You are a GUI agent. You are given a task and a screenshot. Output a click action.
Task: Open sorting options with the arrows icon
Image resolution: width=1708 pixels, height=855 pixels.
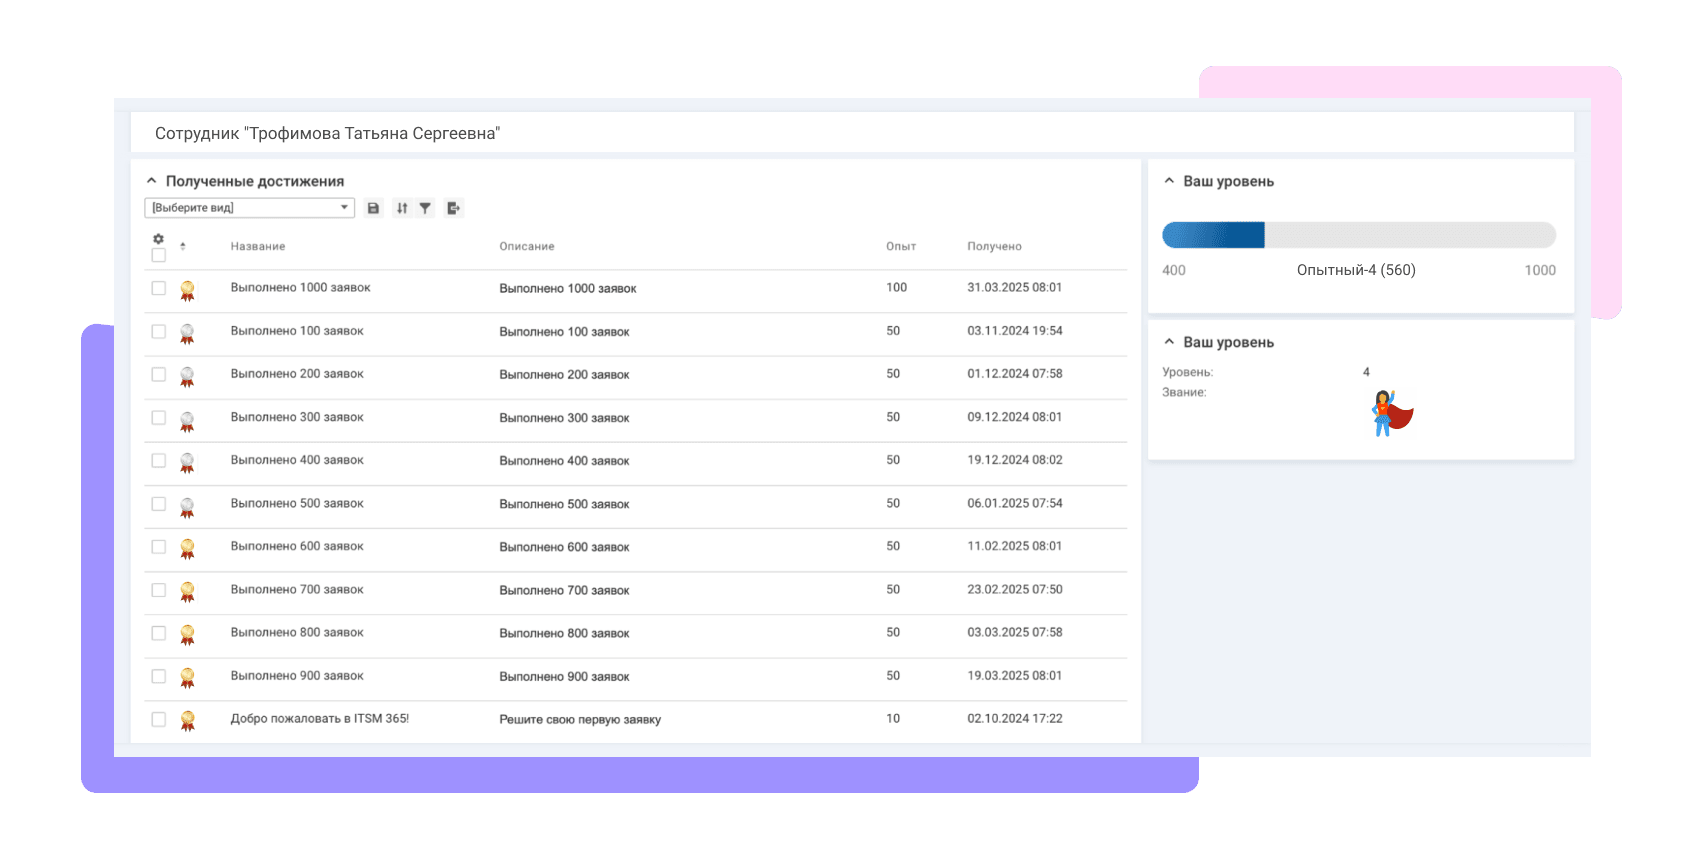pos(402,208)
